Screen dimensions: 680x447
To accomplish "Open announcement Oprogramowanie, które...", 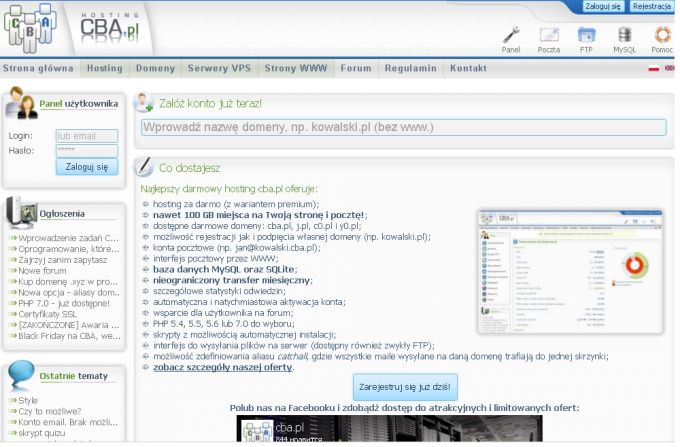I will pos(69,249).
